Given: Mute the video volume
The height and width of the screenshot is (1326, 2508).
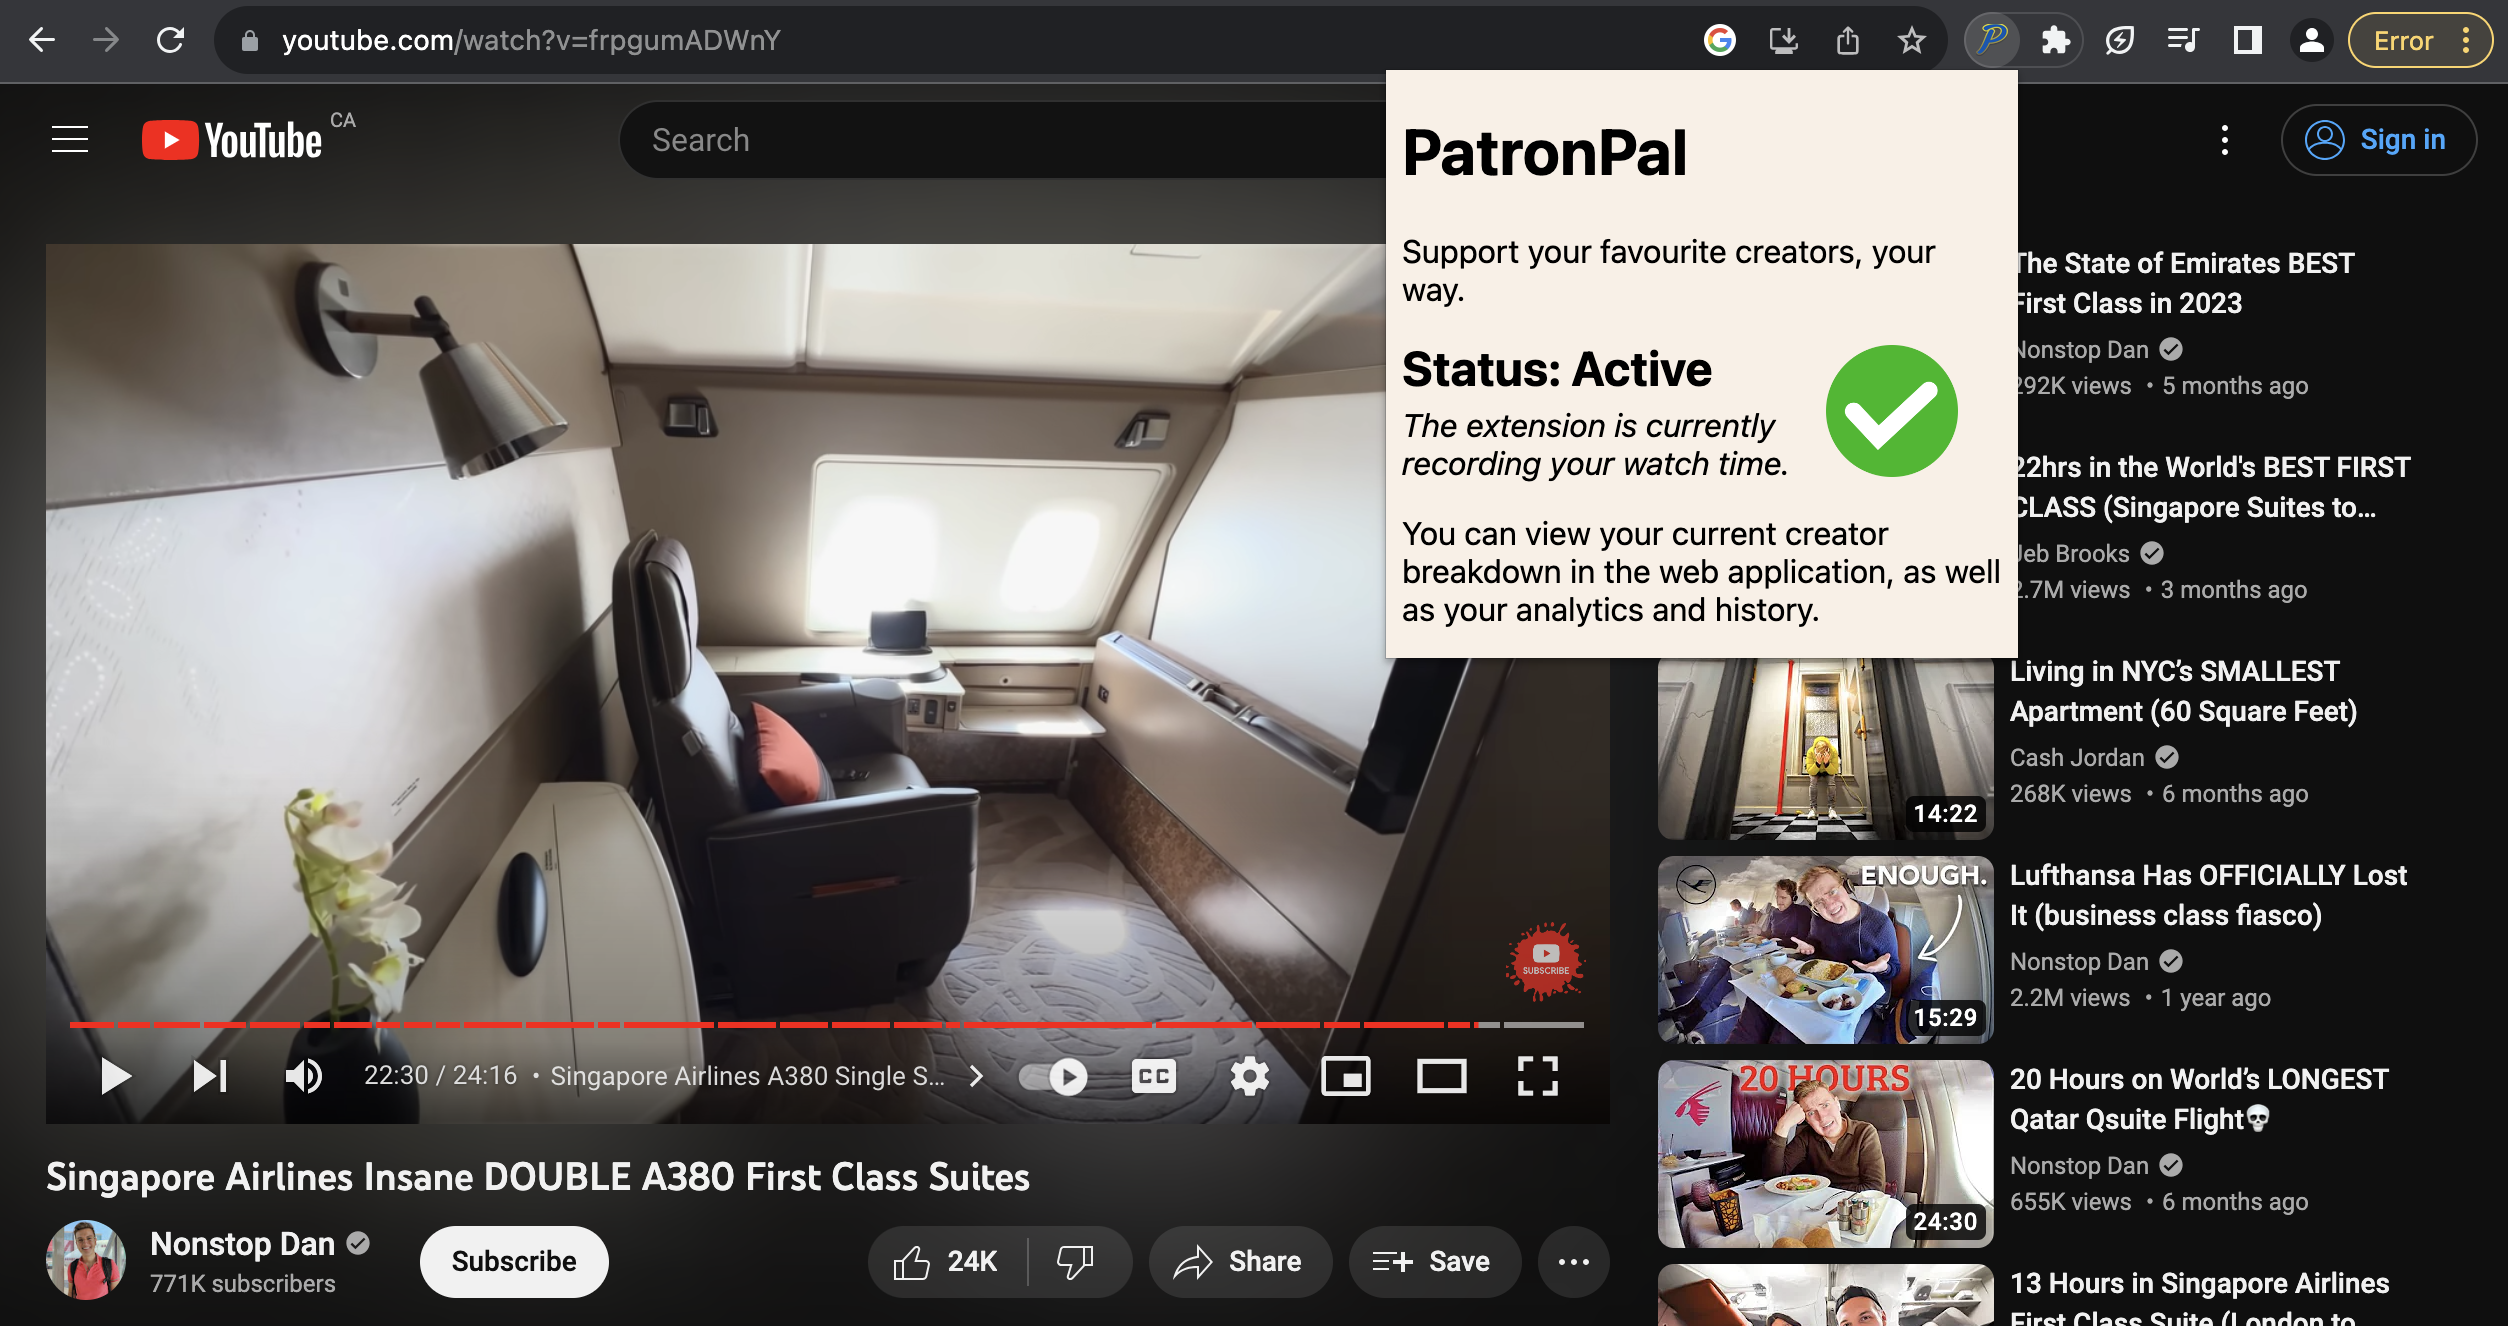Looking at the screenshot, I should point(303,1077).
